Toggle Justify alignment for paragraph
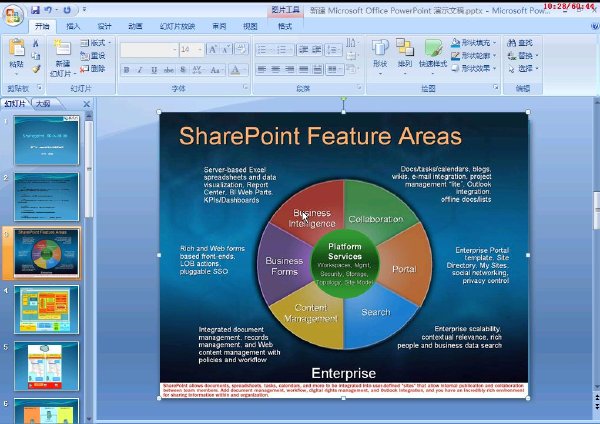The width and height of the screenshot is (600, 424). coord(303,69)
